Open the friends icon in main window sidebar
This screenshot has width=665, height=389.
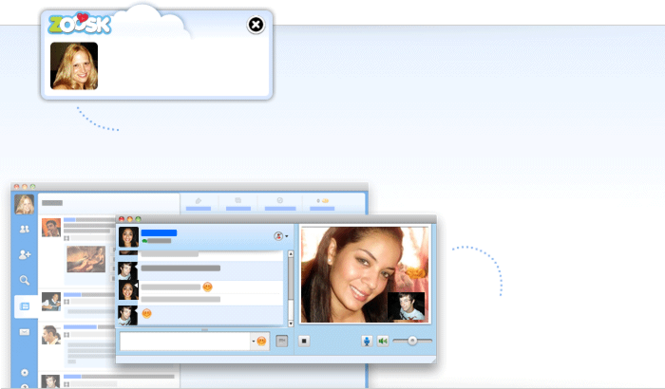pyautogui.click(x=25, y=229)
